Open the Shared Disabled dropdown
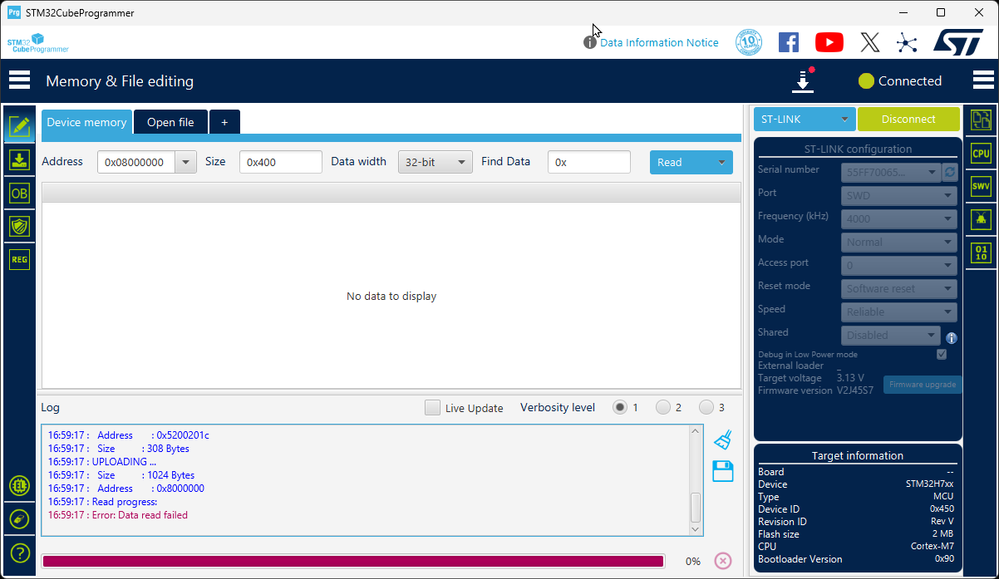The image size is (999, 579). tap(890, 335)
